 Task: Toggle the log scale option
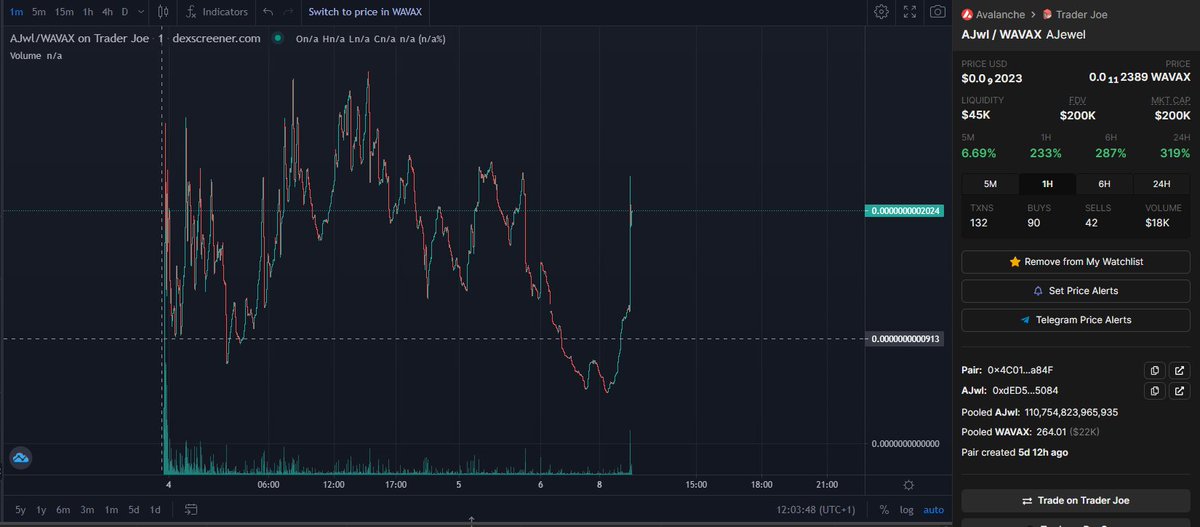(x=905, y=510)
